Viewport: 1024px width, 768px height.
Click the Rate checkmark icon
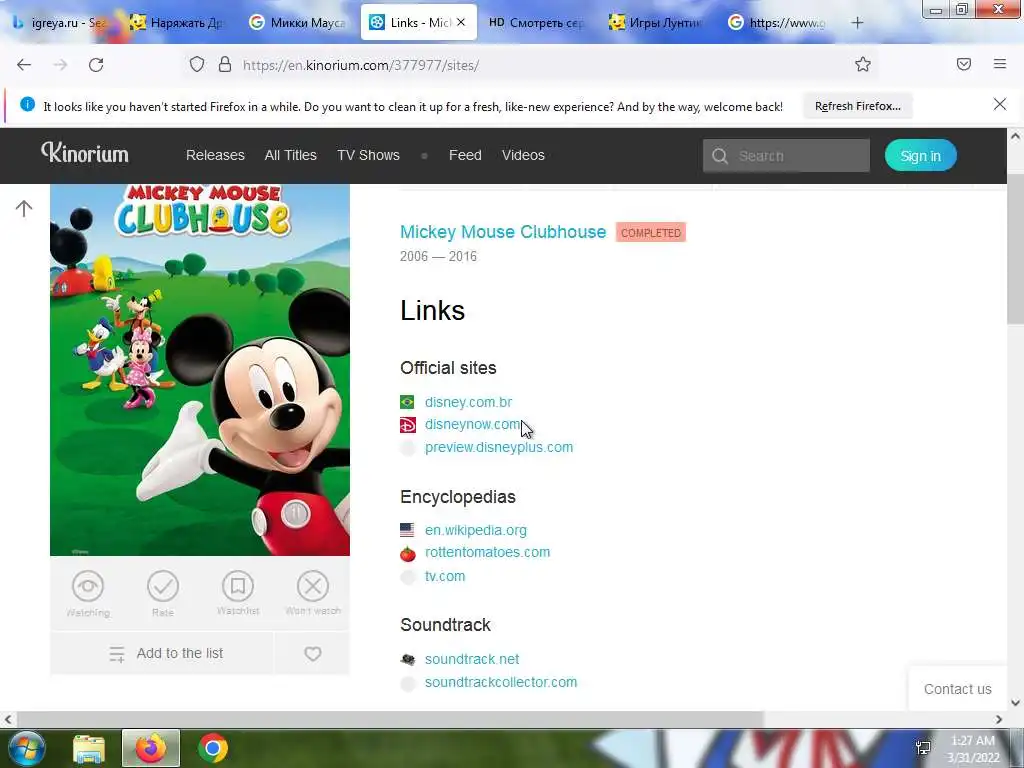(163, 586)
